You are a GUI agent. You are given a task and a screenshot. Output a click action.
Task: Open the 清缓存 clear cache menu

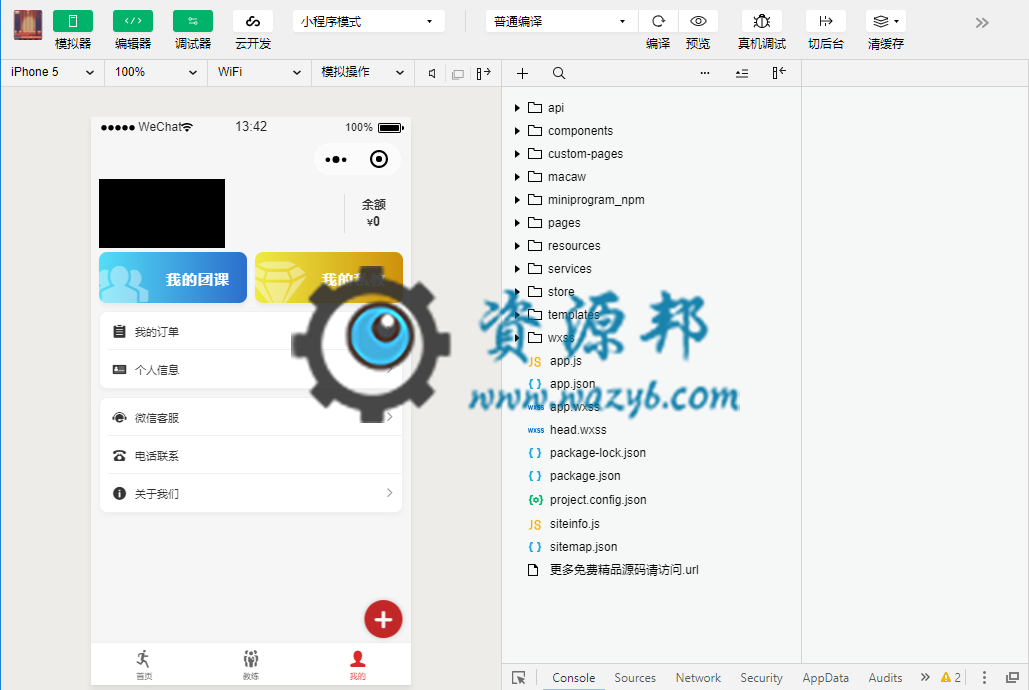pos(886,21)
